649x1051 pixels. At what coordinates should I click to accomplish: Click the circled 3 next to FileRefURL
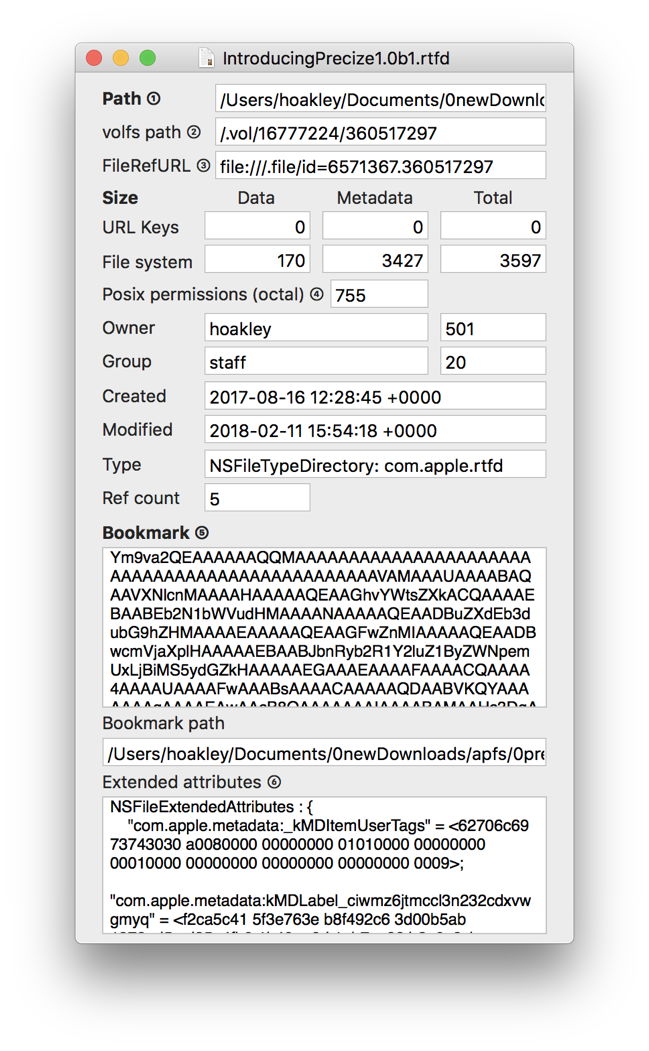click(203, 166)
